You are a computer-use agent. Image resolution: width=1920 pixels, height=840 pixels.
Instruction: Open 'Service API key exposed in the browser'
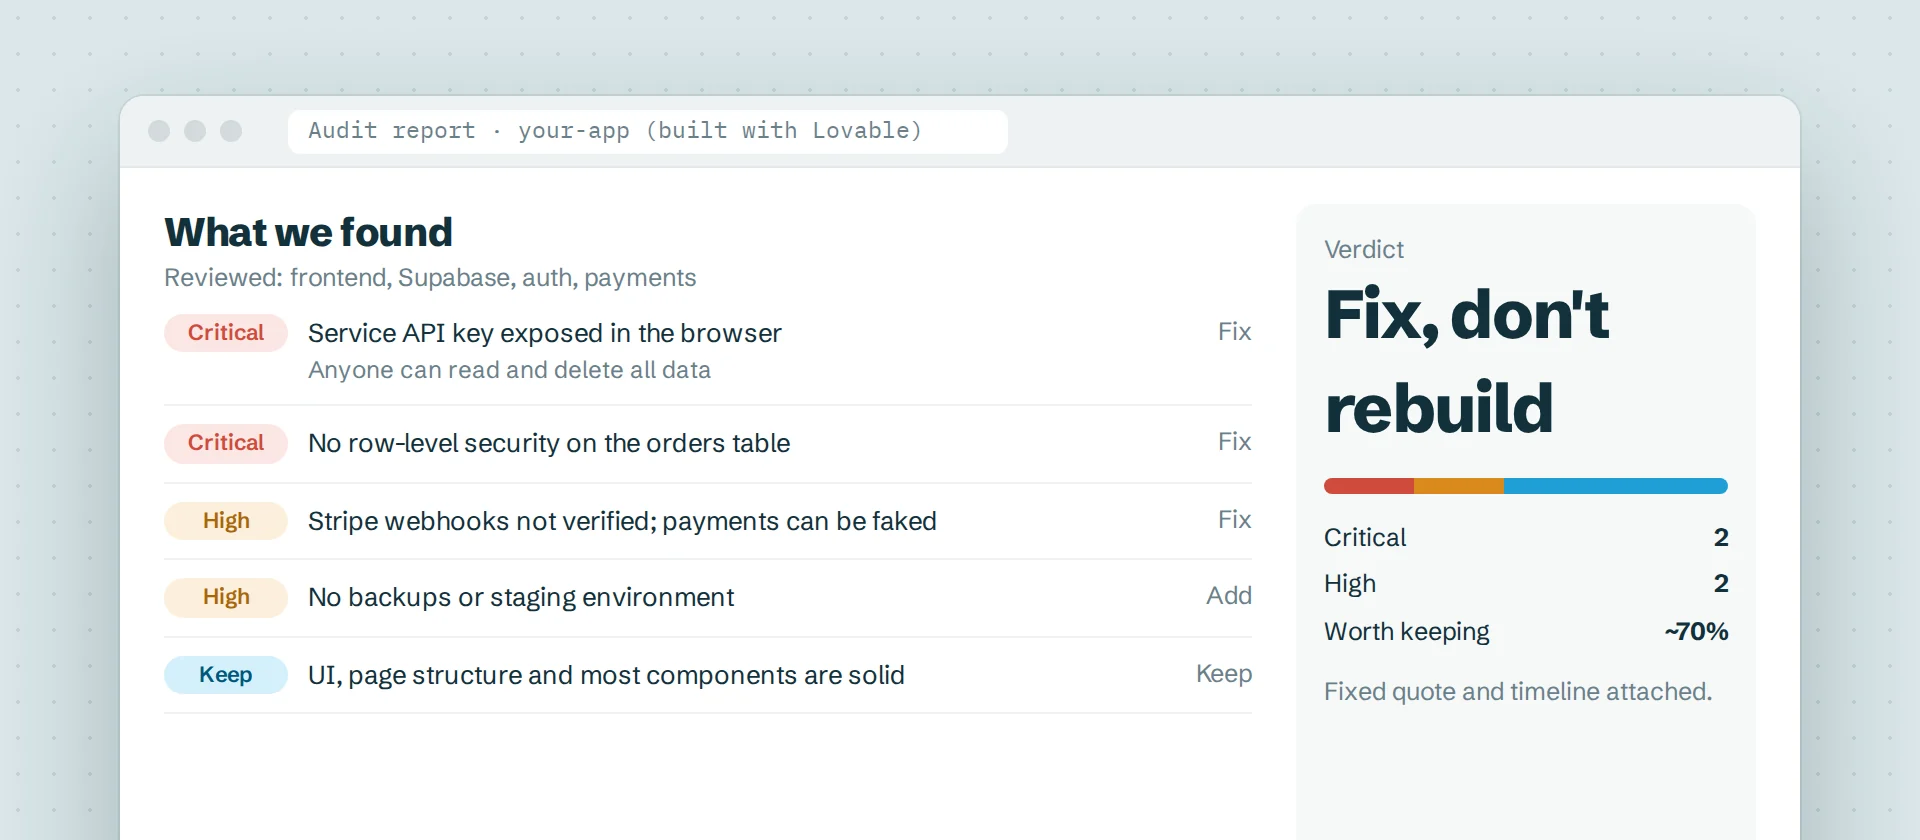click(x=545, y=333)
